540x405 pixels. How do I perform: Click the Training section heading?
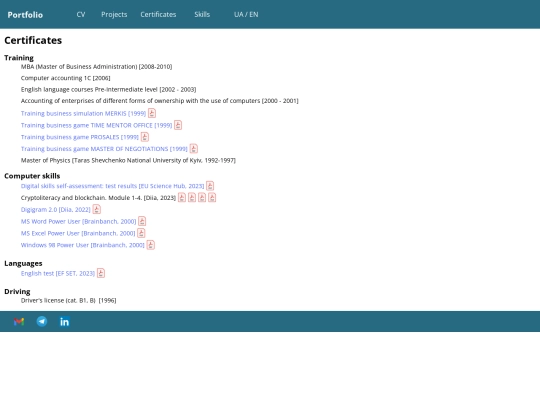tap(19, 58)
